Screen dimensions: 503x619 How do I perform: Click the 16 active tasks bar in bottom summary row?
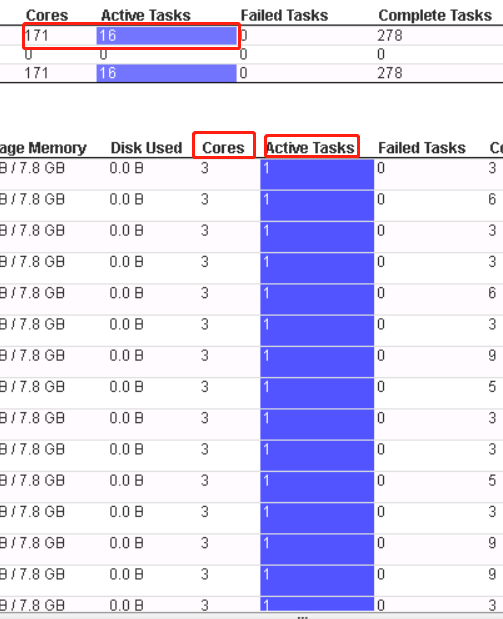pos(167,73)
